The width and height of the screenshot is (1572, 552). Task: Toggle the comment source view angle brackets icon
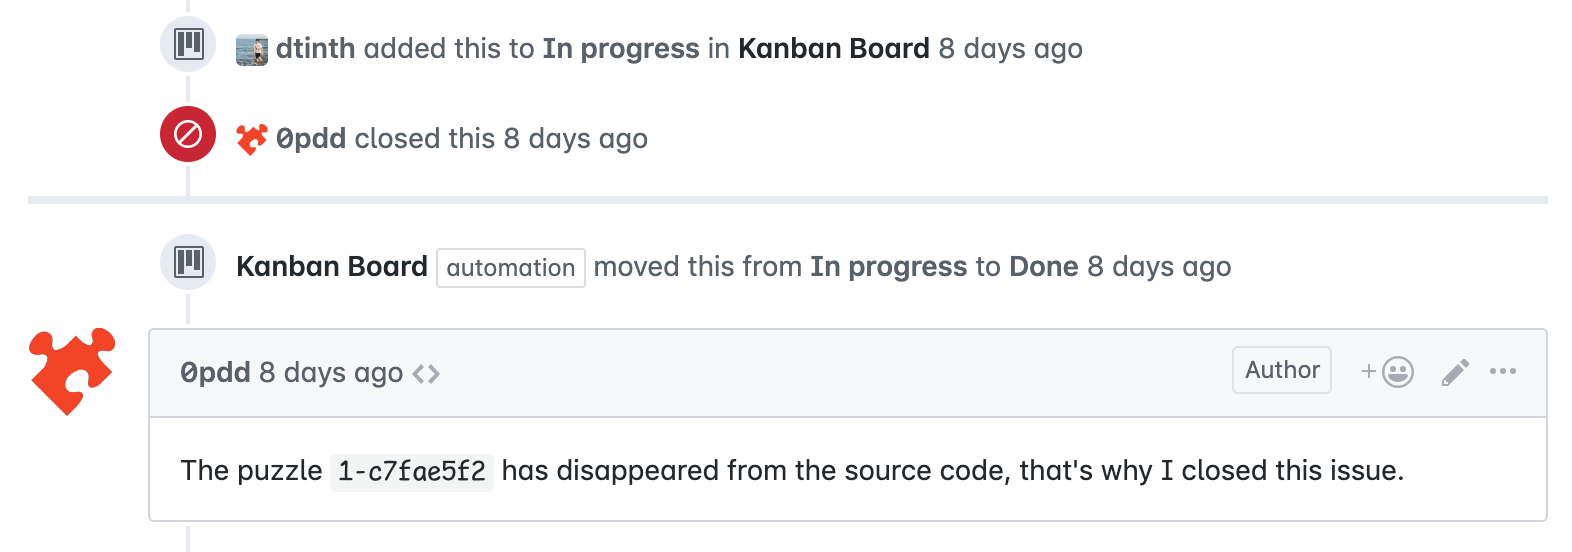click(426, 374)
